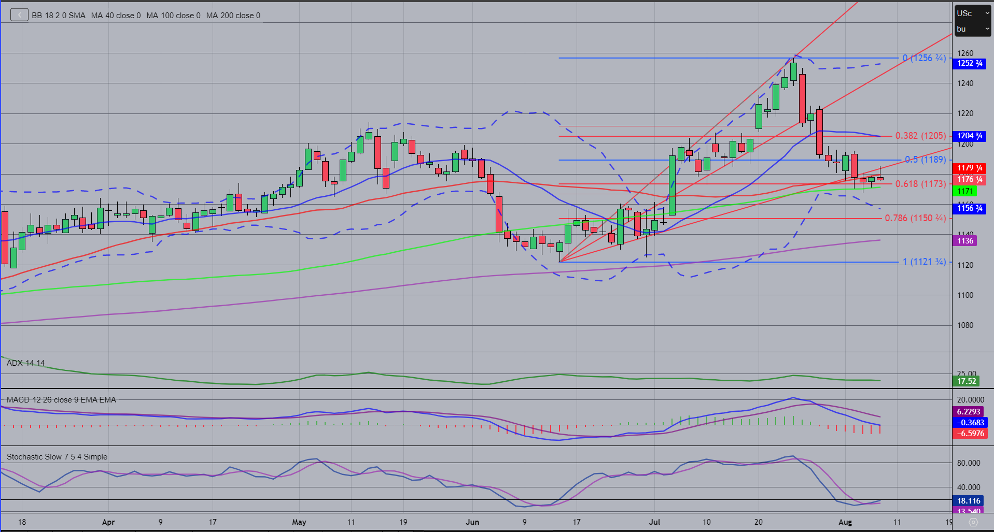Click the 80.000 stochastic axis label
Screen dimensions: 994x532
click(969, 464)
